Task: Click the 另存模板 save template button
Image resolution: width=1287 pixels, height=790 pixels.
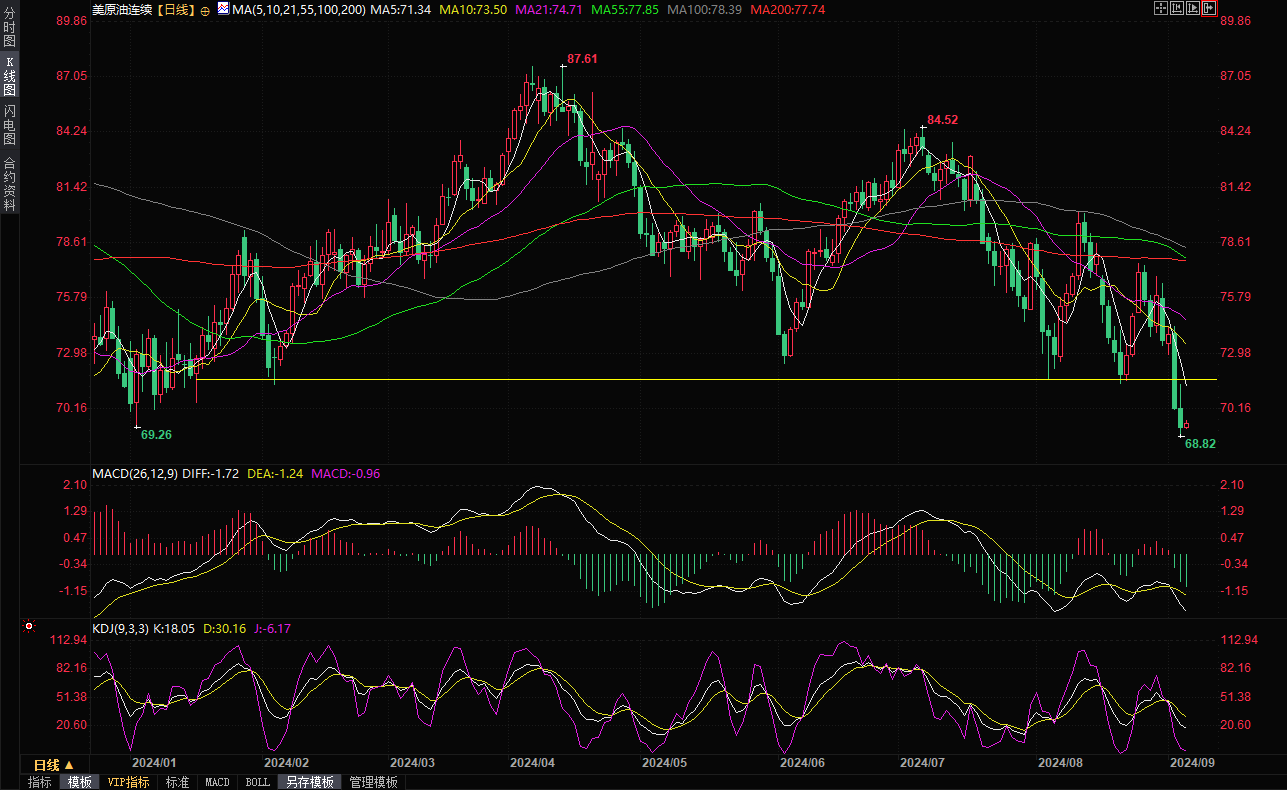Action: tap(309, 782)
